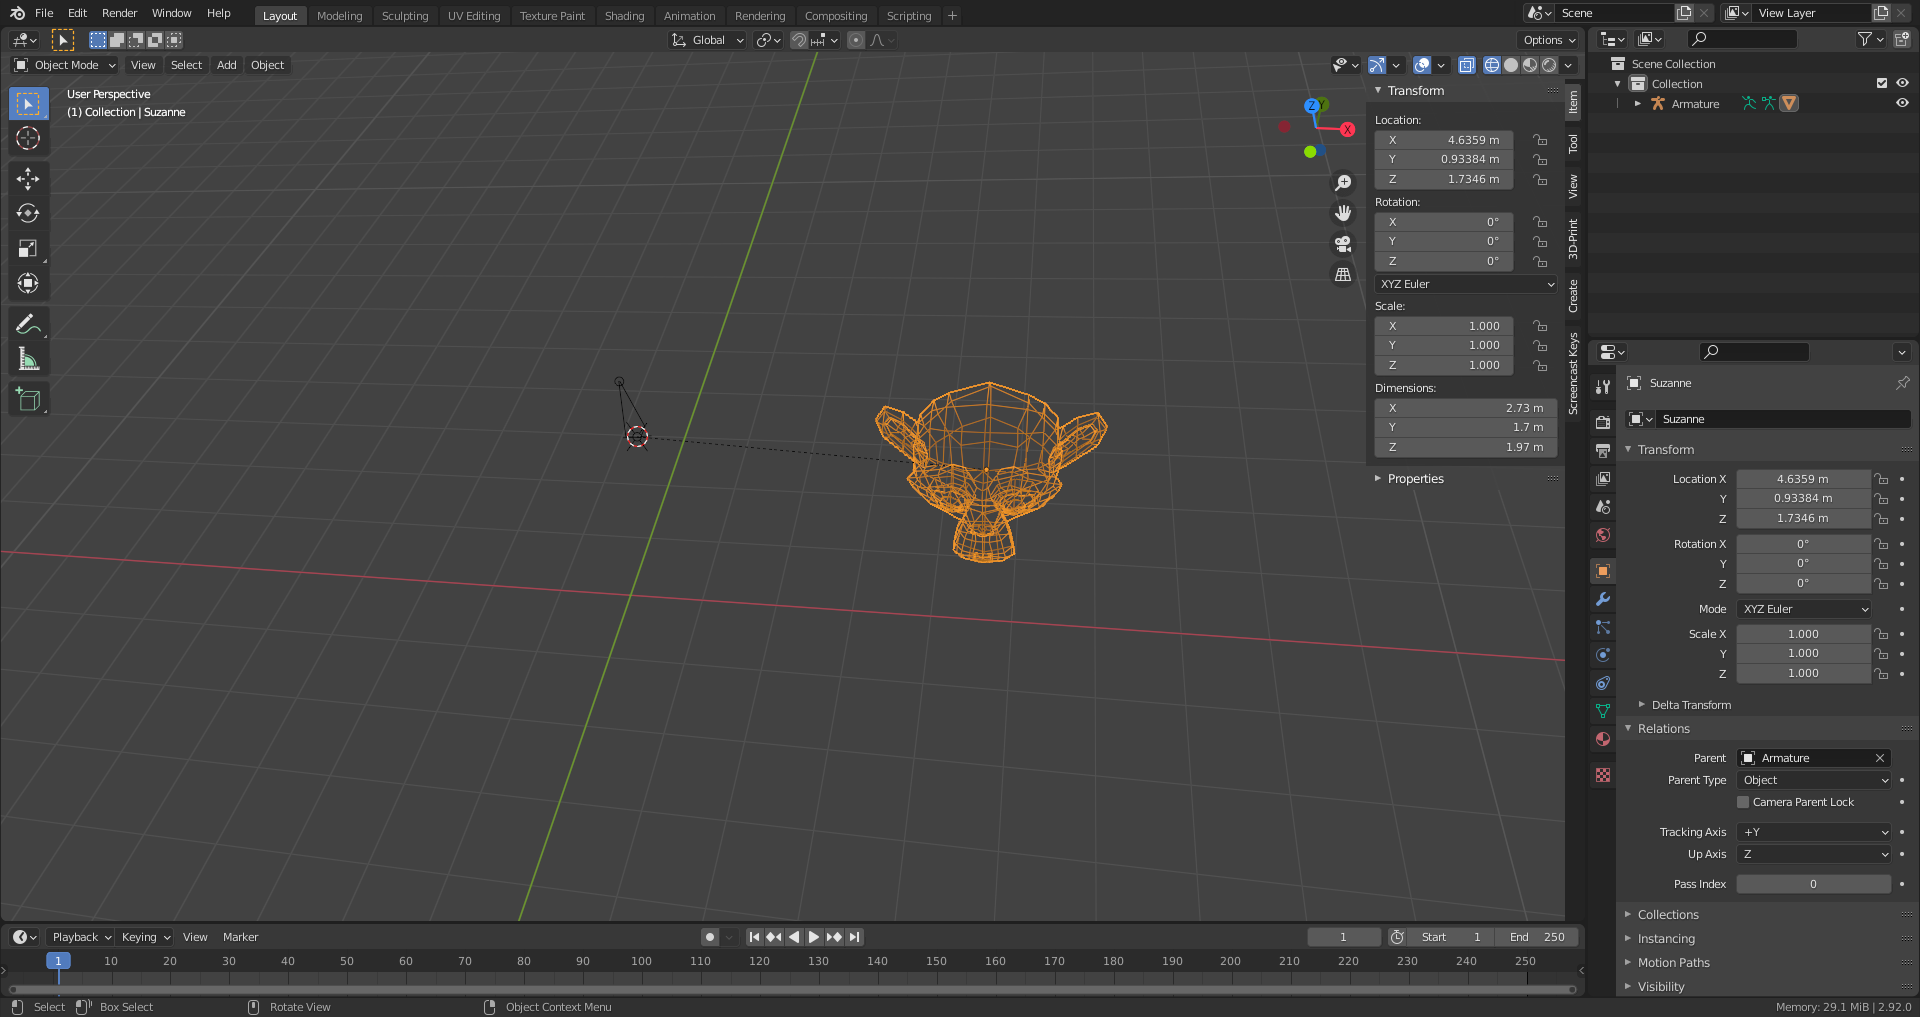Toggle X-ray display mode
This screenshot has width=1920, height=1017.
pyautogui.click(x=1467, y=65)
